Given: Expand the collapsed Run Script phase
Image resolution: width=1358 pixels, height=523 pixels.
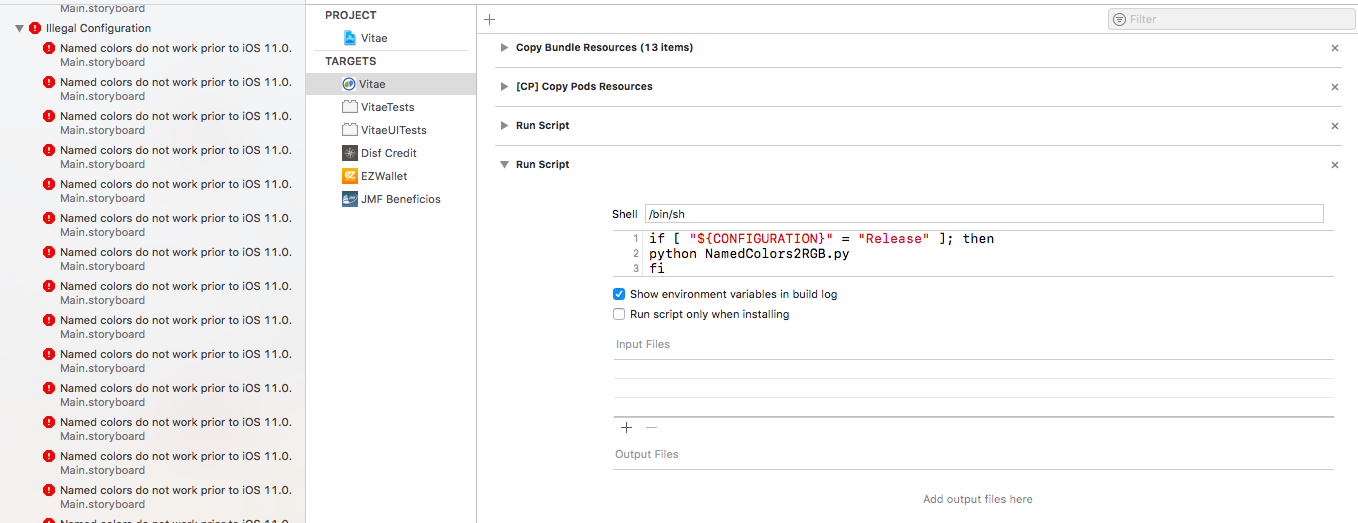Looking at the screenshot, I should (x=504, y=126).
